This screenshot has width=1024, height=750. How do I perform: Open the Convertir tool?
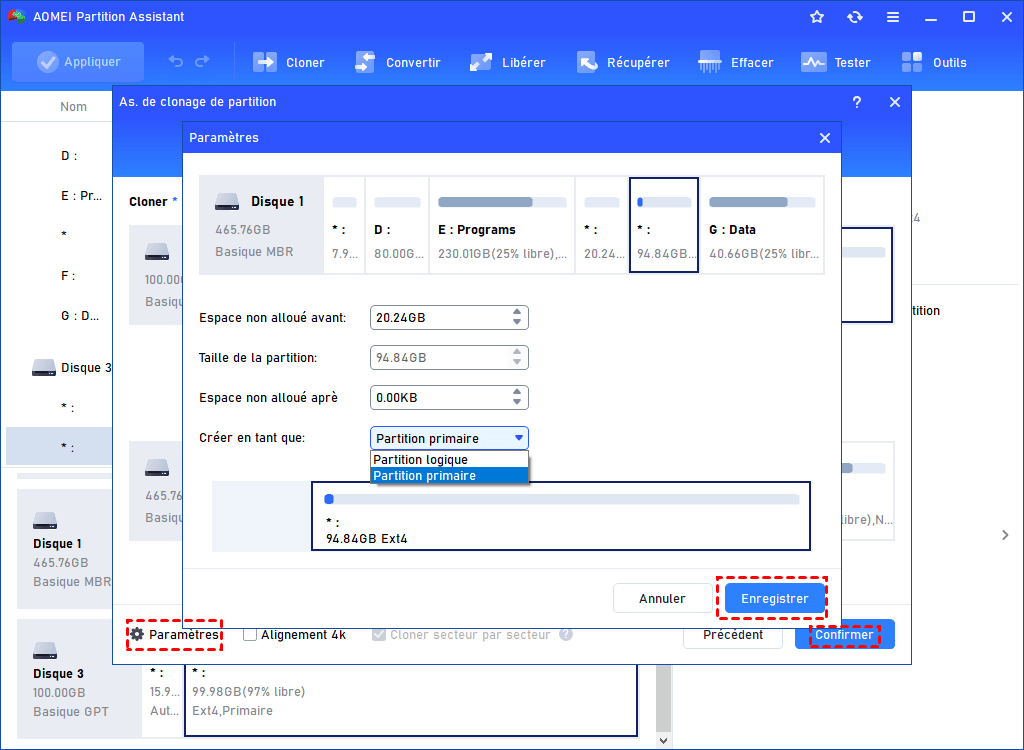pyautogui.click(x=397, y=62)
